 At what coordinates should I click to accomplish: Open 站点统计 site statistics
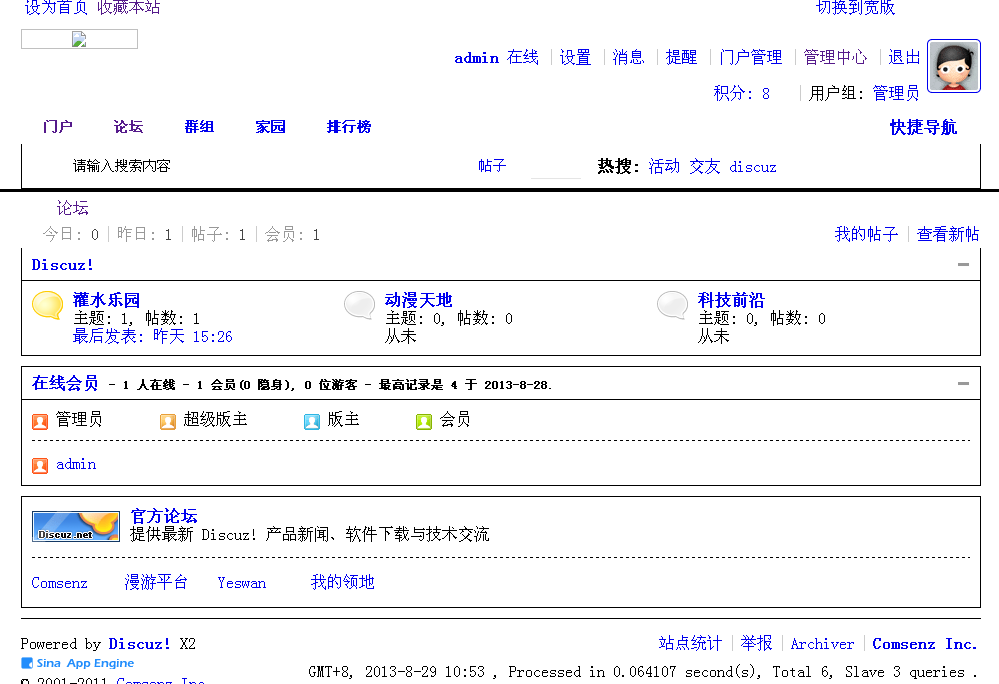pyautogui.click(x=689, y=643)
